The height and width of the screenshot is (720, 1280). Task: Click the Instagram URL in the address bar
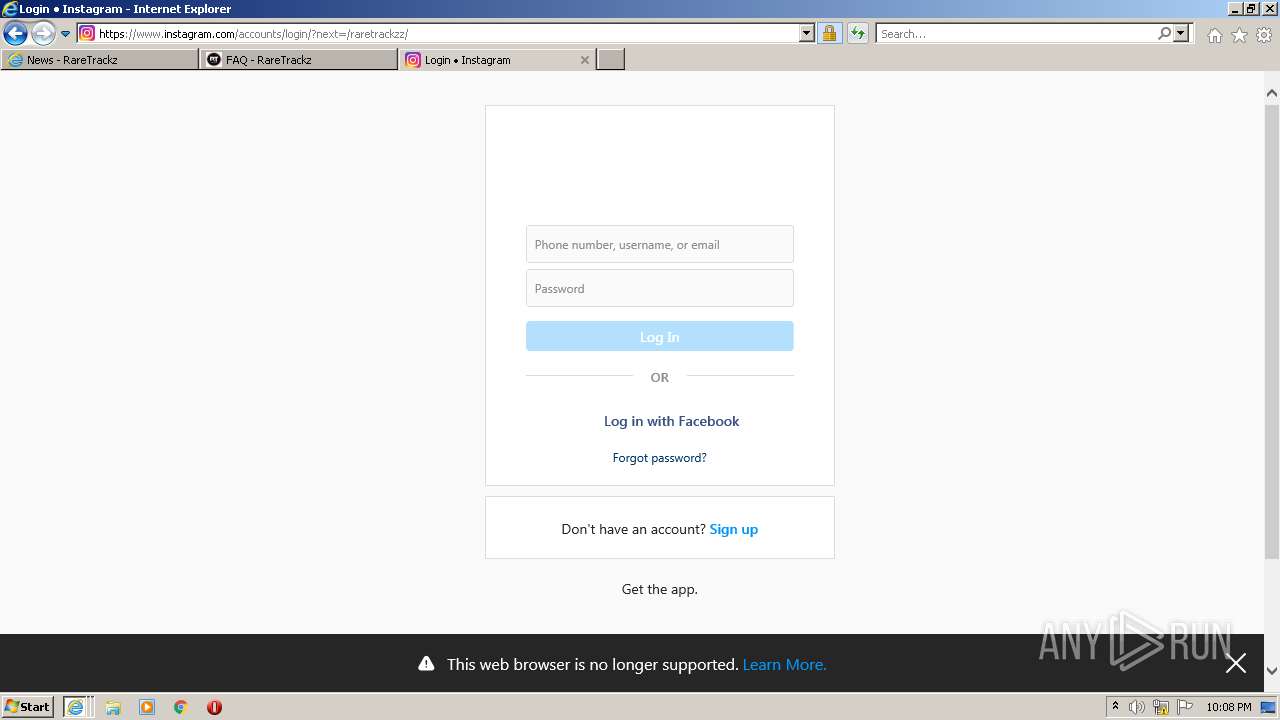(253, 34)
